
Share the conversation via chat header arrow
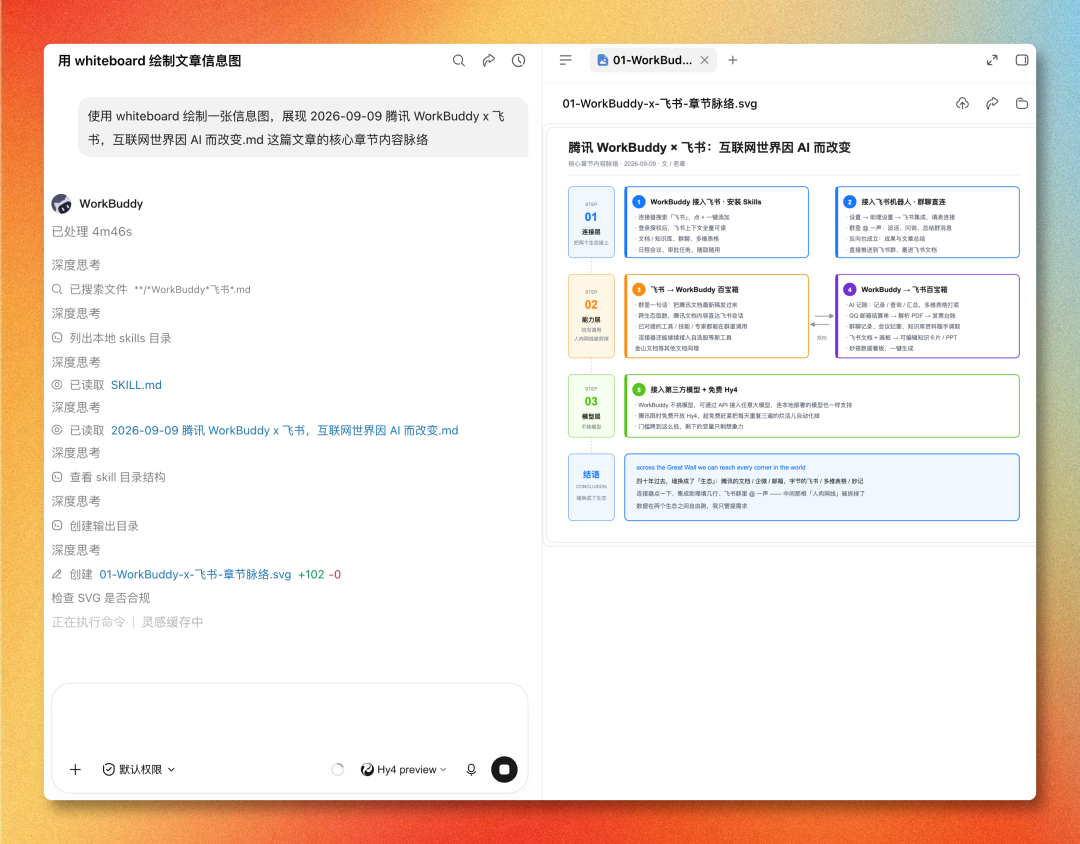[x=488, y=61]
